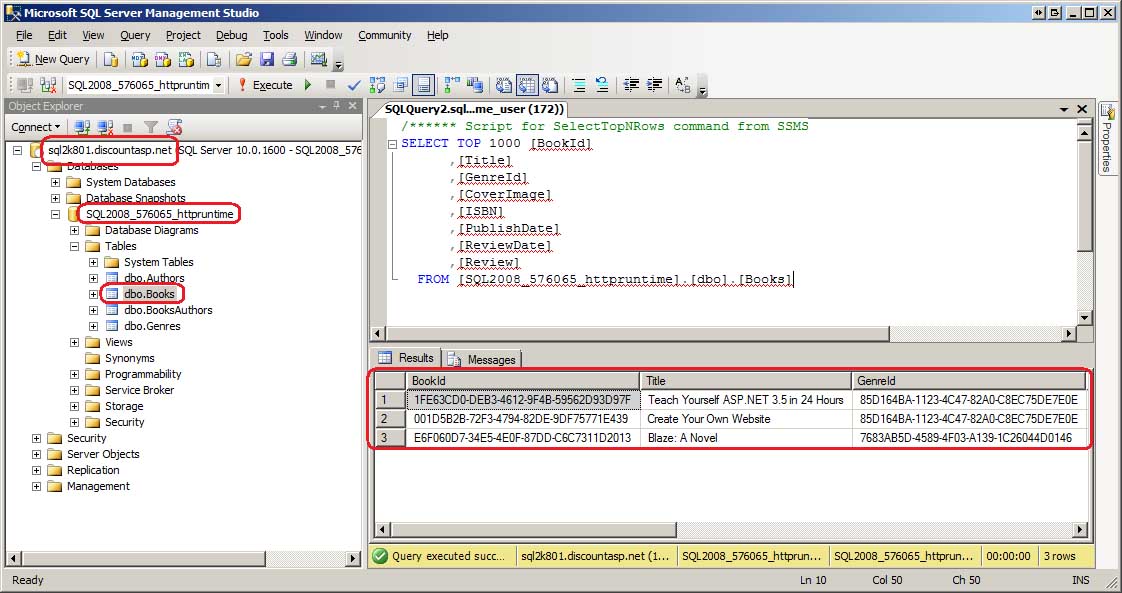Expand the Security node under the server
This screenshot has width=1122, height=593.
coord(37,438)
